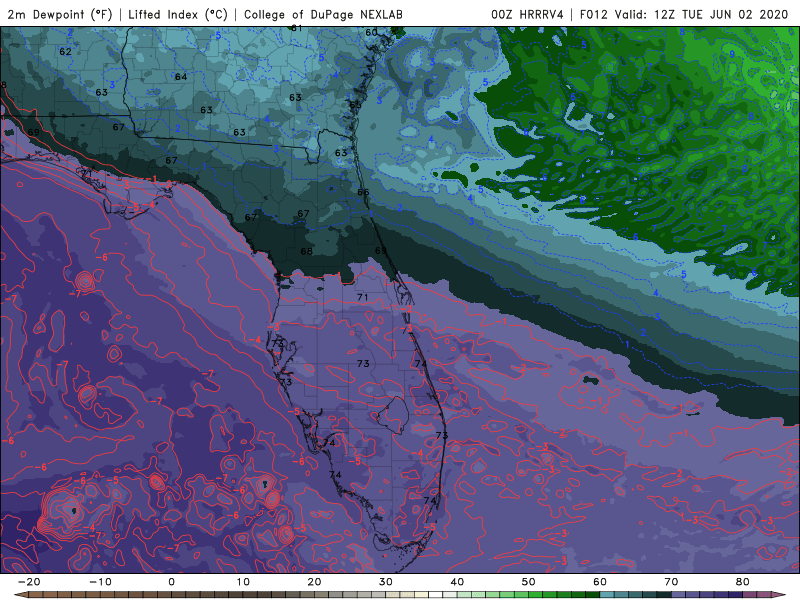Click the "62" dewpoint value on the map
This screenshot has width=800, height=600.
(65, 52)
